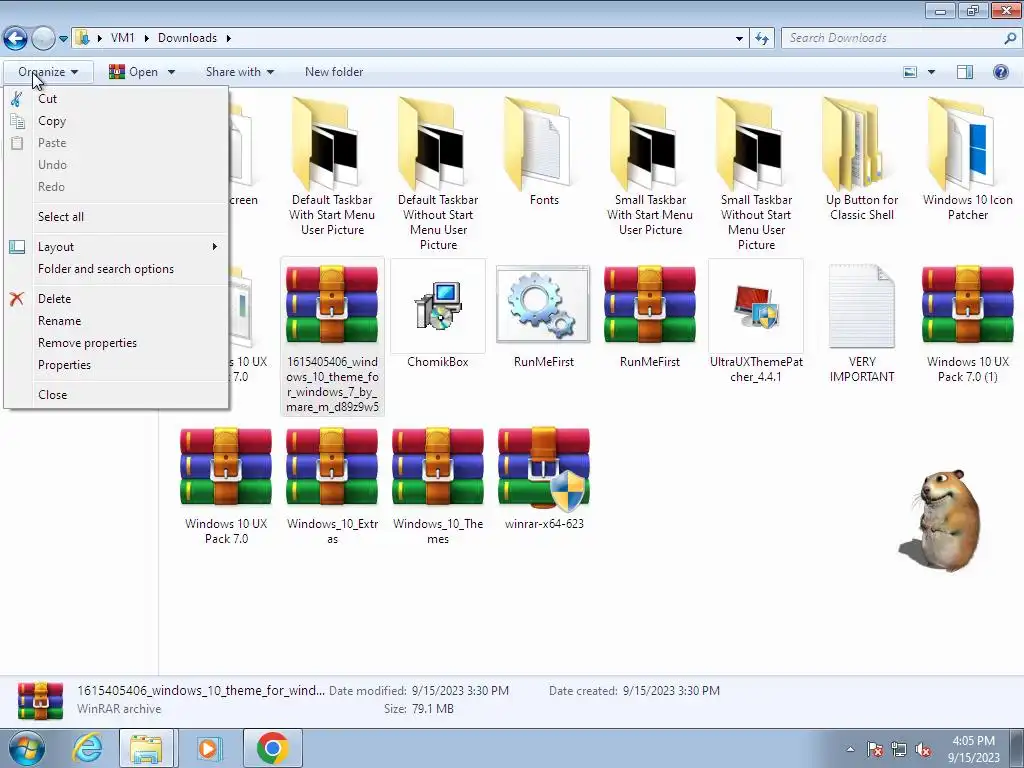Click the volume muted tray icon
This screenshot has width=1024, height=768.
point(923,750)
